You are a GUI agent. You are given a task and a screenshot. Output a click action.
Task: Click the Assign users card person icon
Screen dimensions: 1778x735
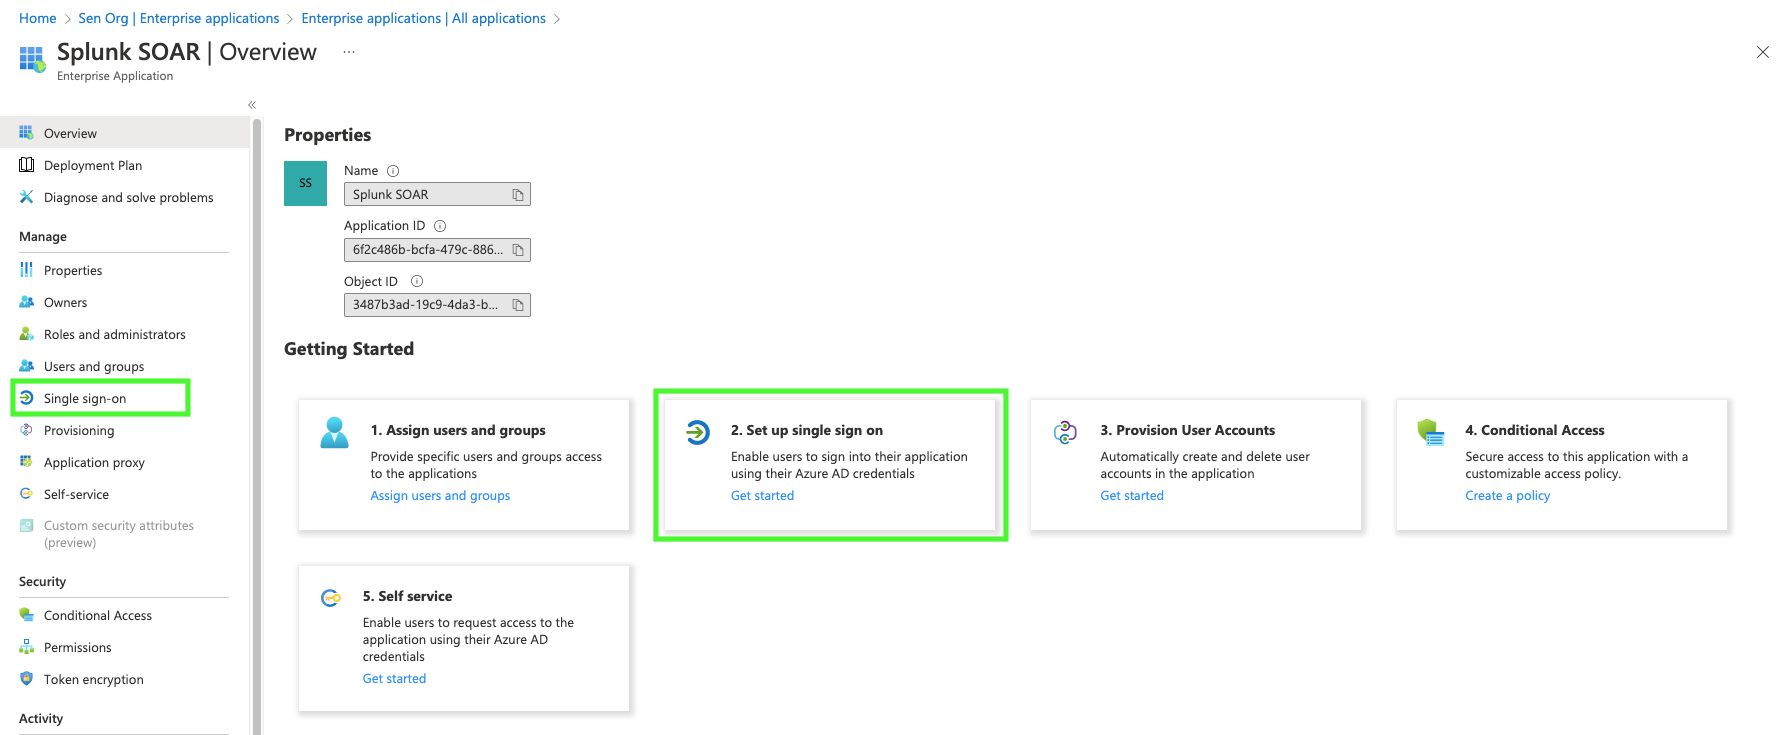click(x=334, y=433)
